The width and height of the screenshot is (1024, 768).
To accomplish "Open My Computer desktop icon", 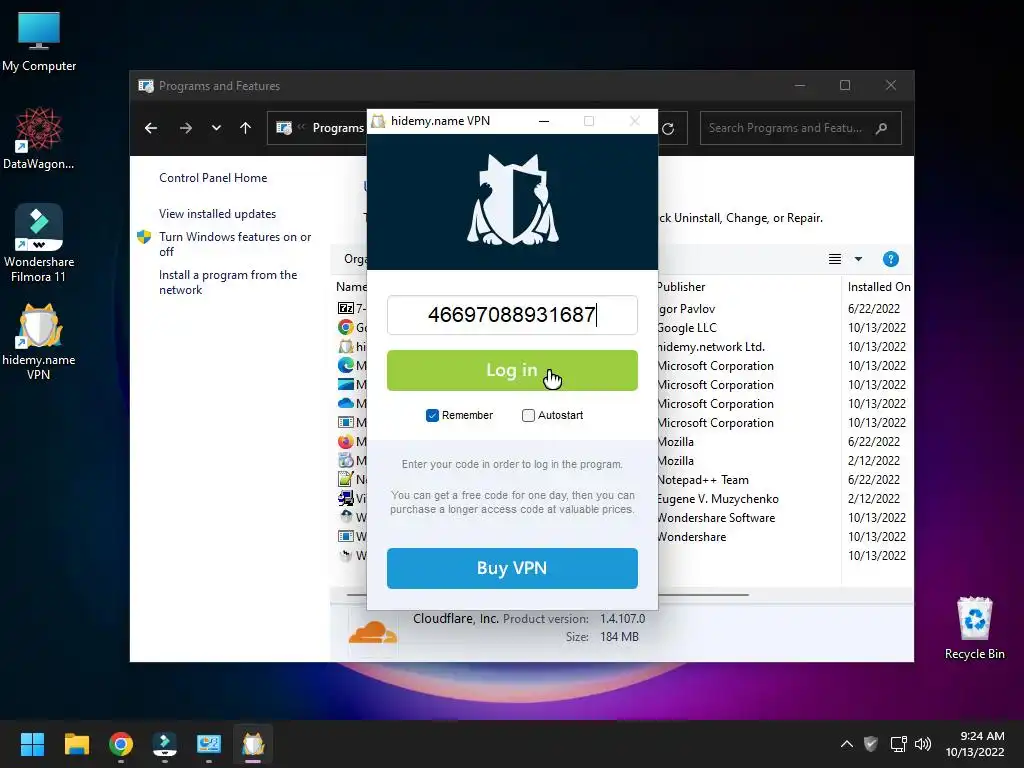I will tap(39, 41).
